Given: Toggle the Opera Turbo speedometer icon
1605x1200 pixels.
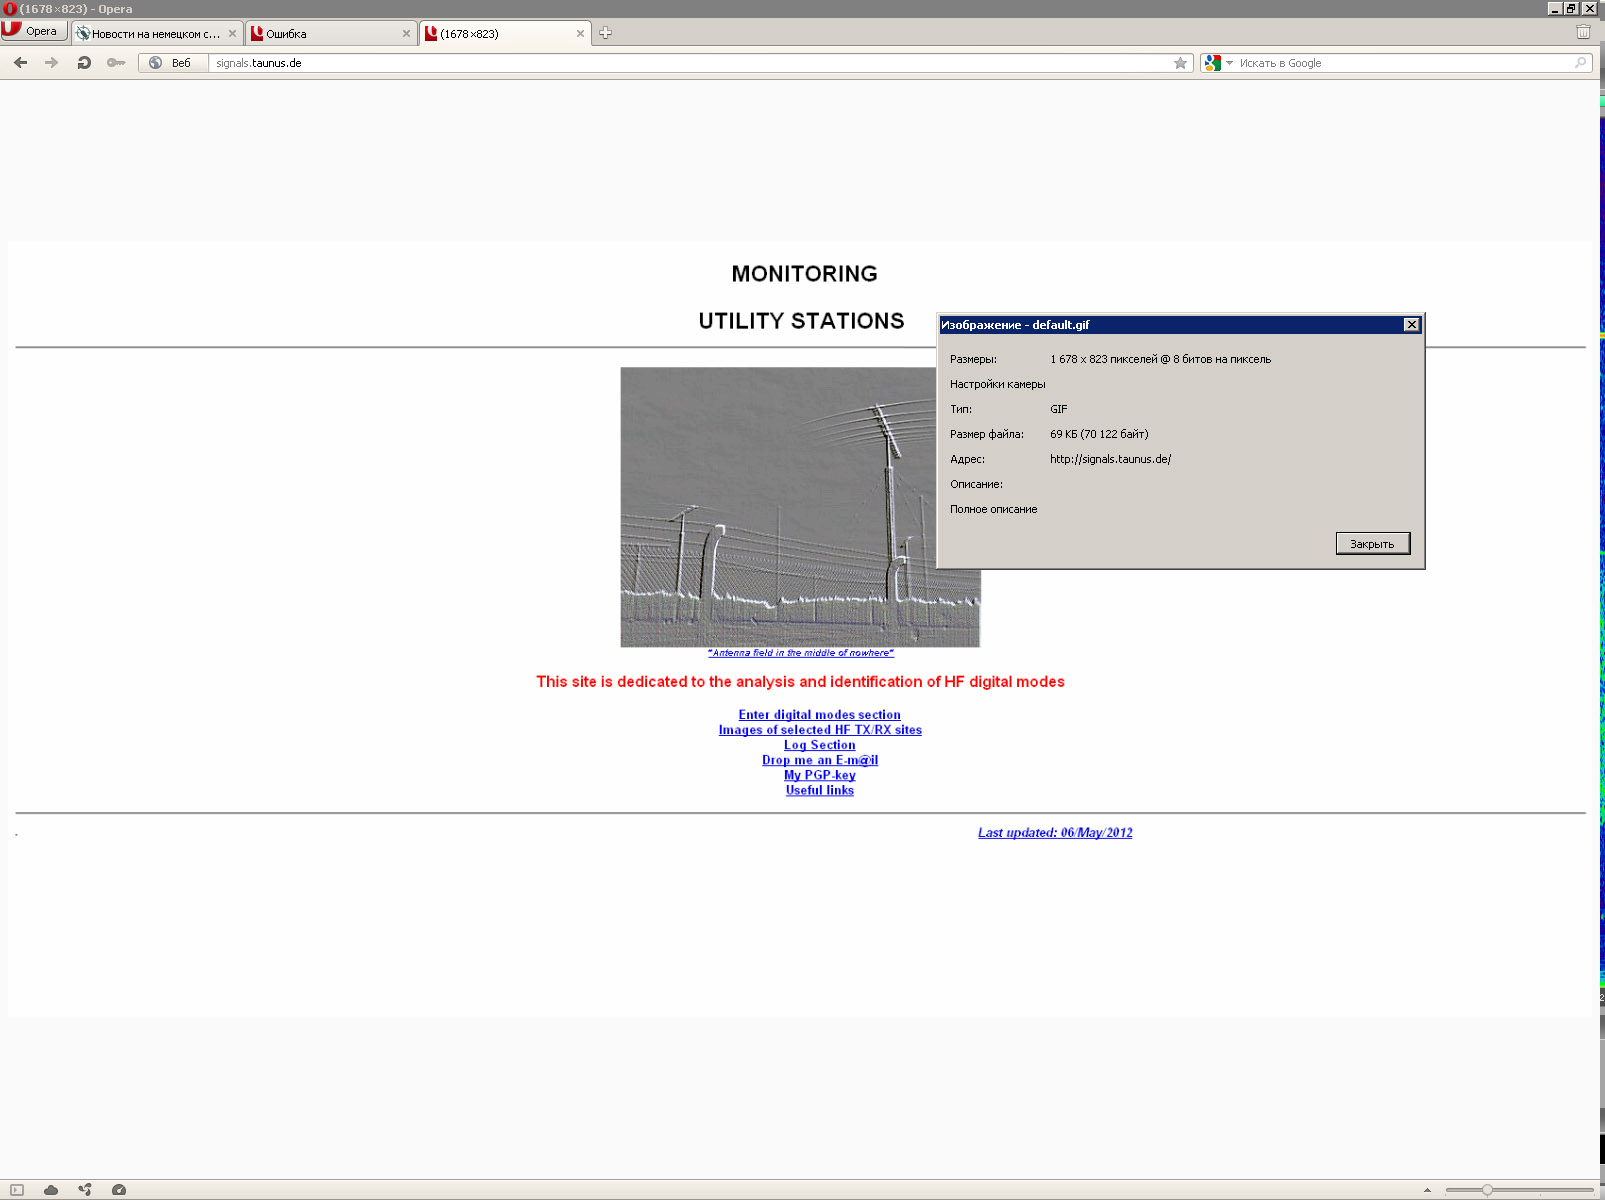Looking at the screenshot, I should click(119, 1190).
